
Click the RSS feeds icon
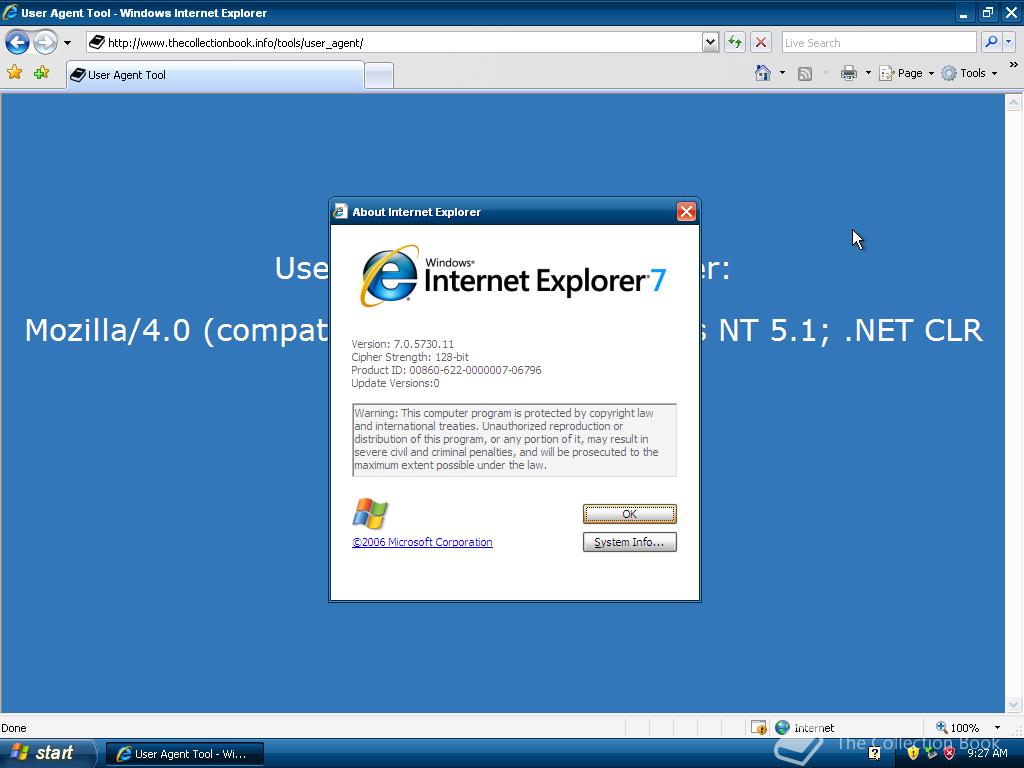[x=805, y=74]
